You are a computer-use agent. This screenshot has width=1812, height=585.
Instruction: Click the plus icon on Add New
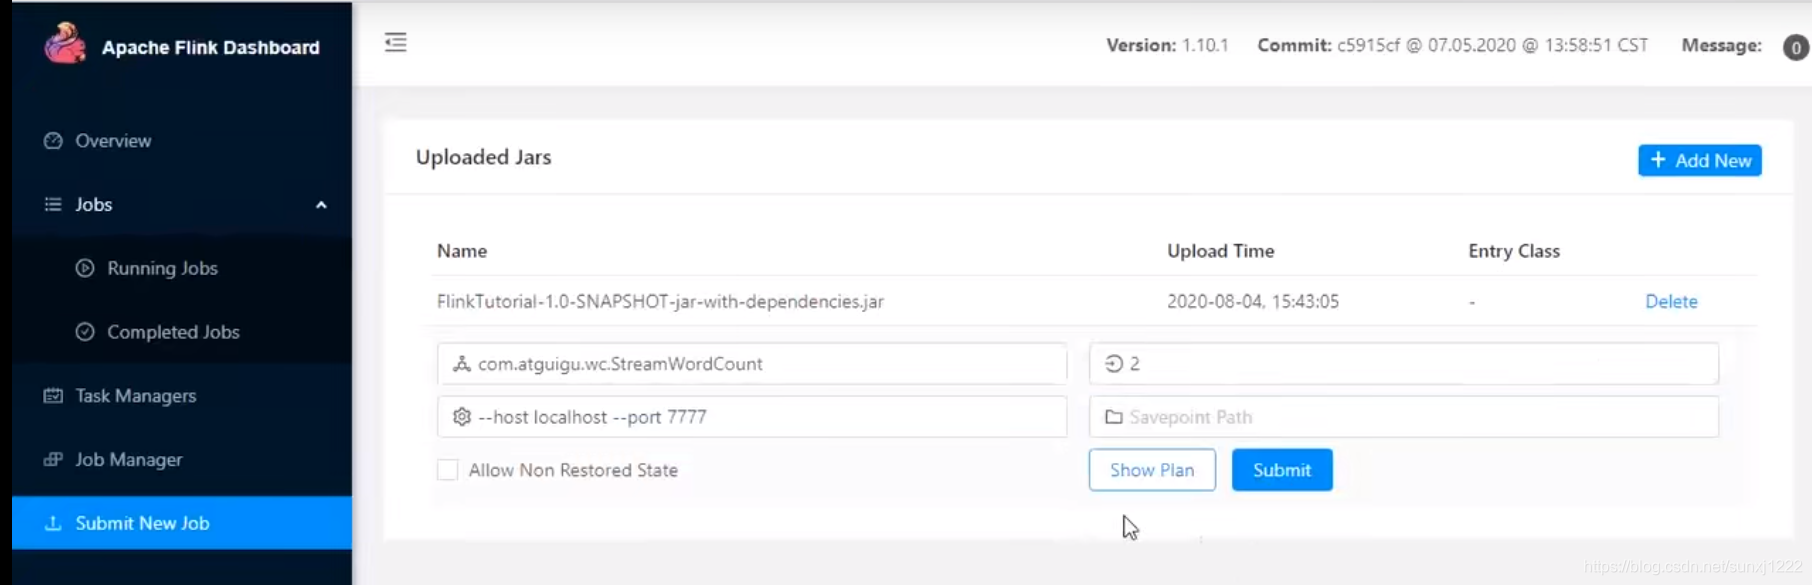click(1658, 160)
